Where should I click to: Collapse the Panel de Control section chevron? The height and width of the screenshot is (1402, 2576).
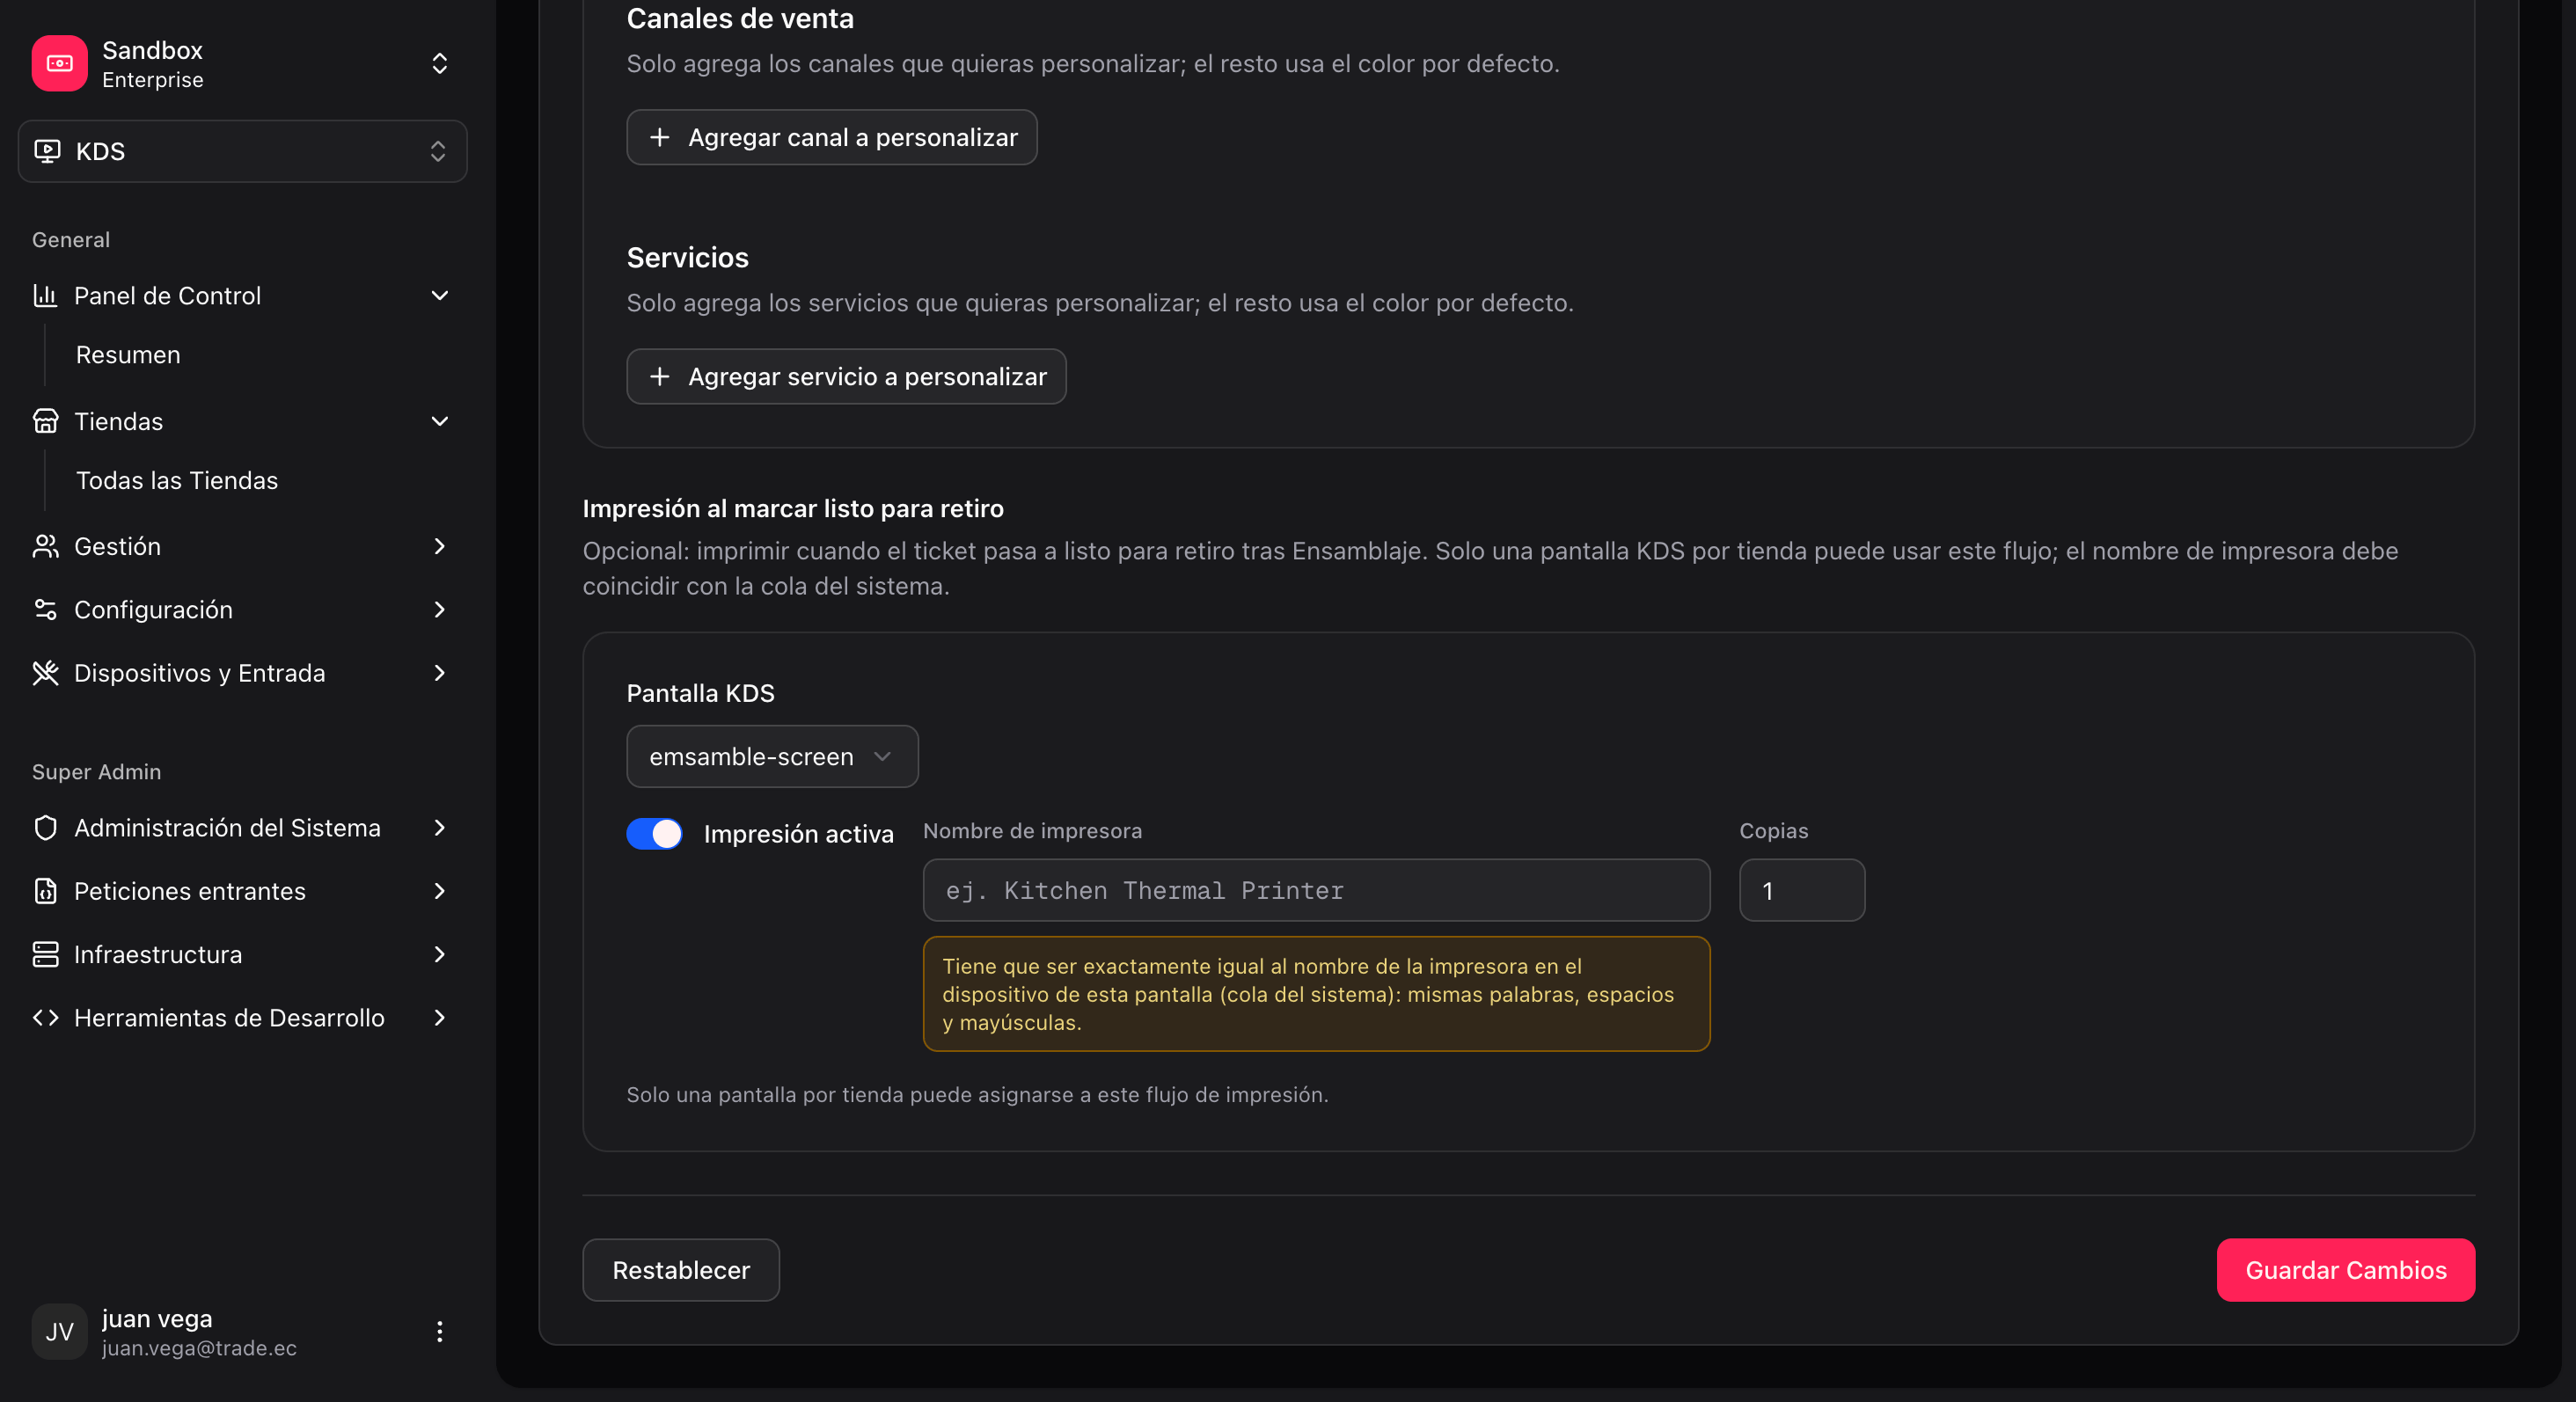[439, 295]
